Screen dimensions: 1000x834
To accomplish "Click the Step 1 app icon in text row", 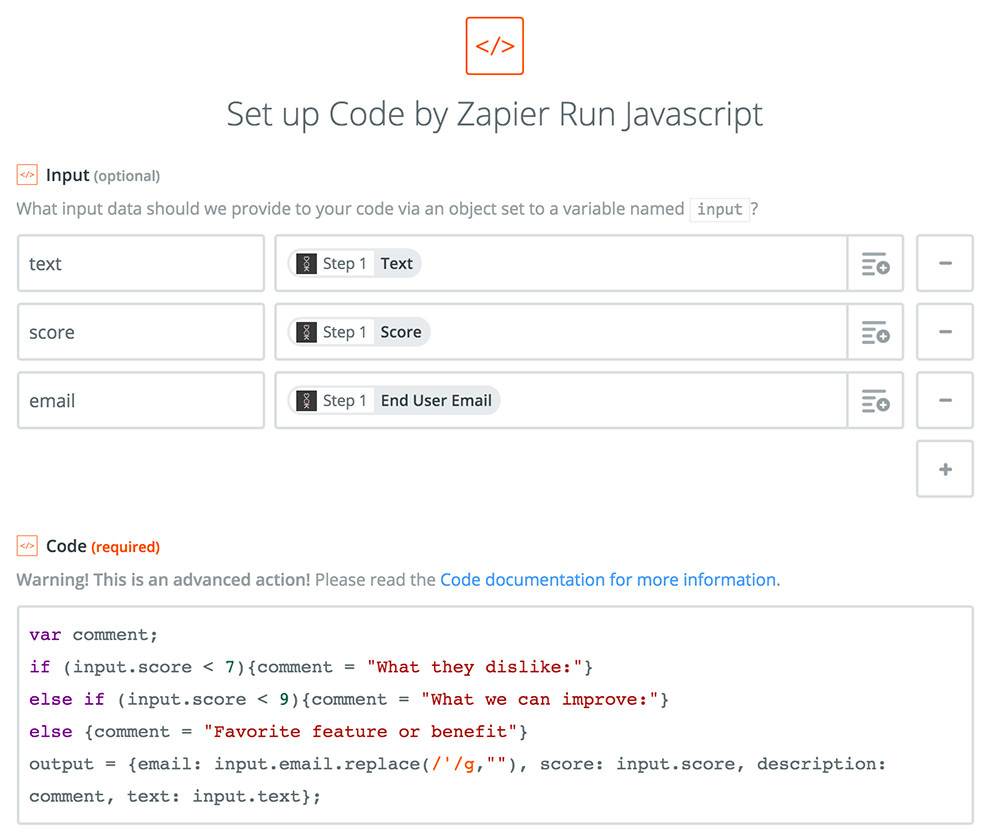I will tap(307, 263).
